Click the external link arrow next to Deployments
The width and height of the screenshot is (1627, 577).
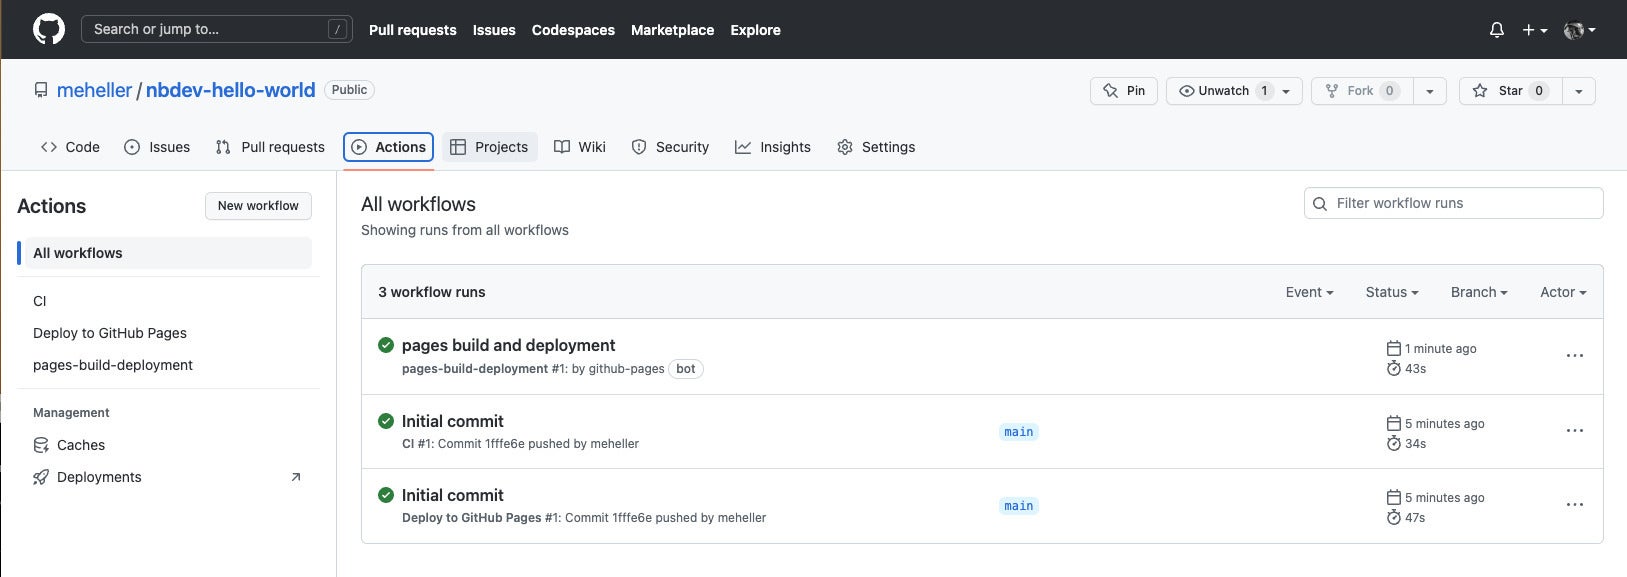coord(296,477)
